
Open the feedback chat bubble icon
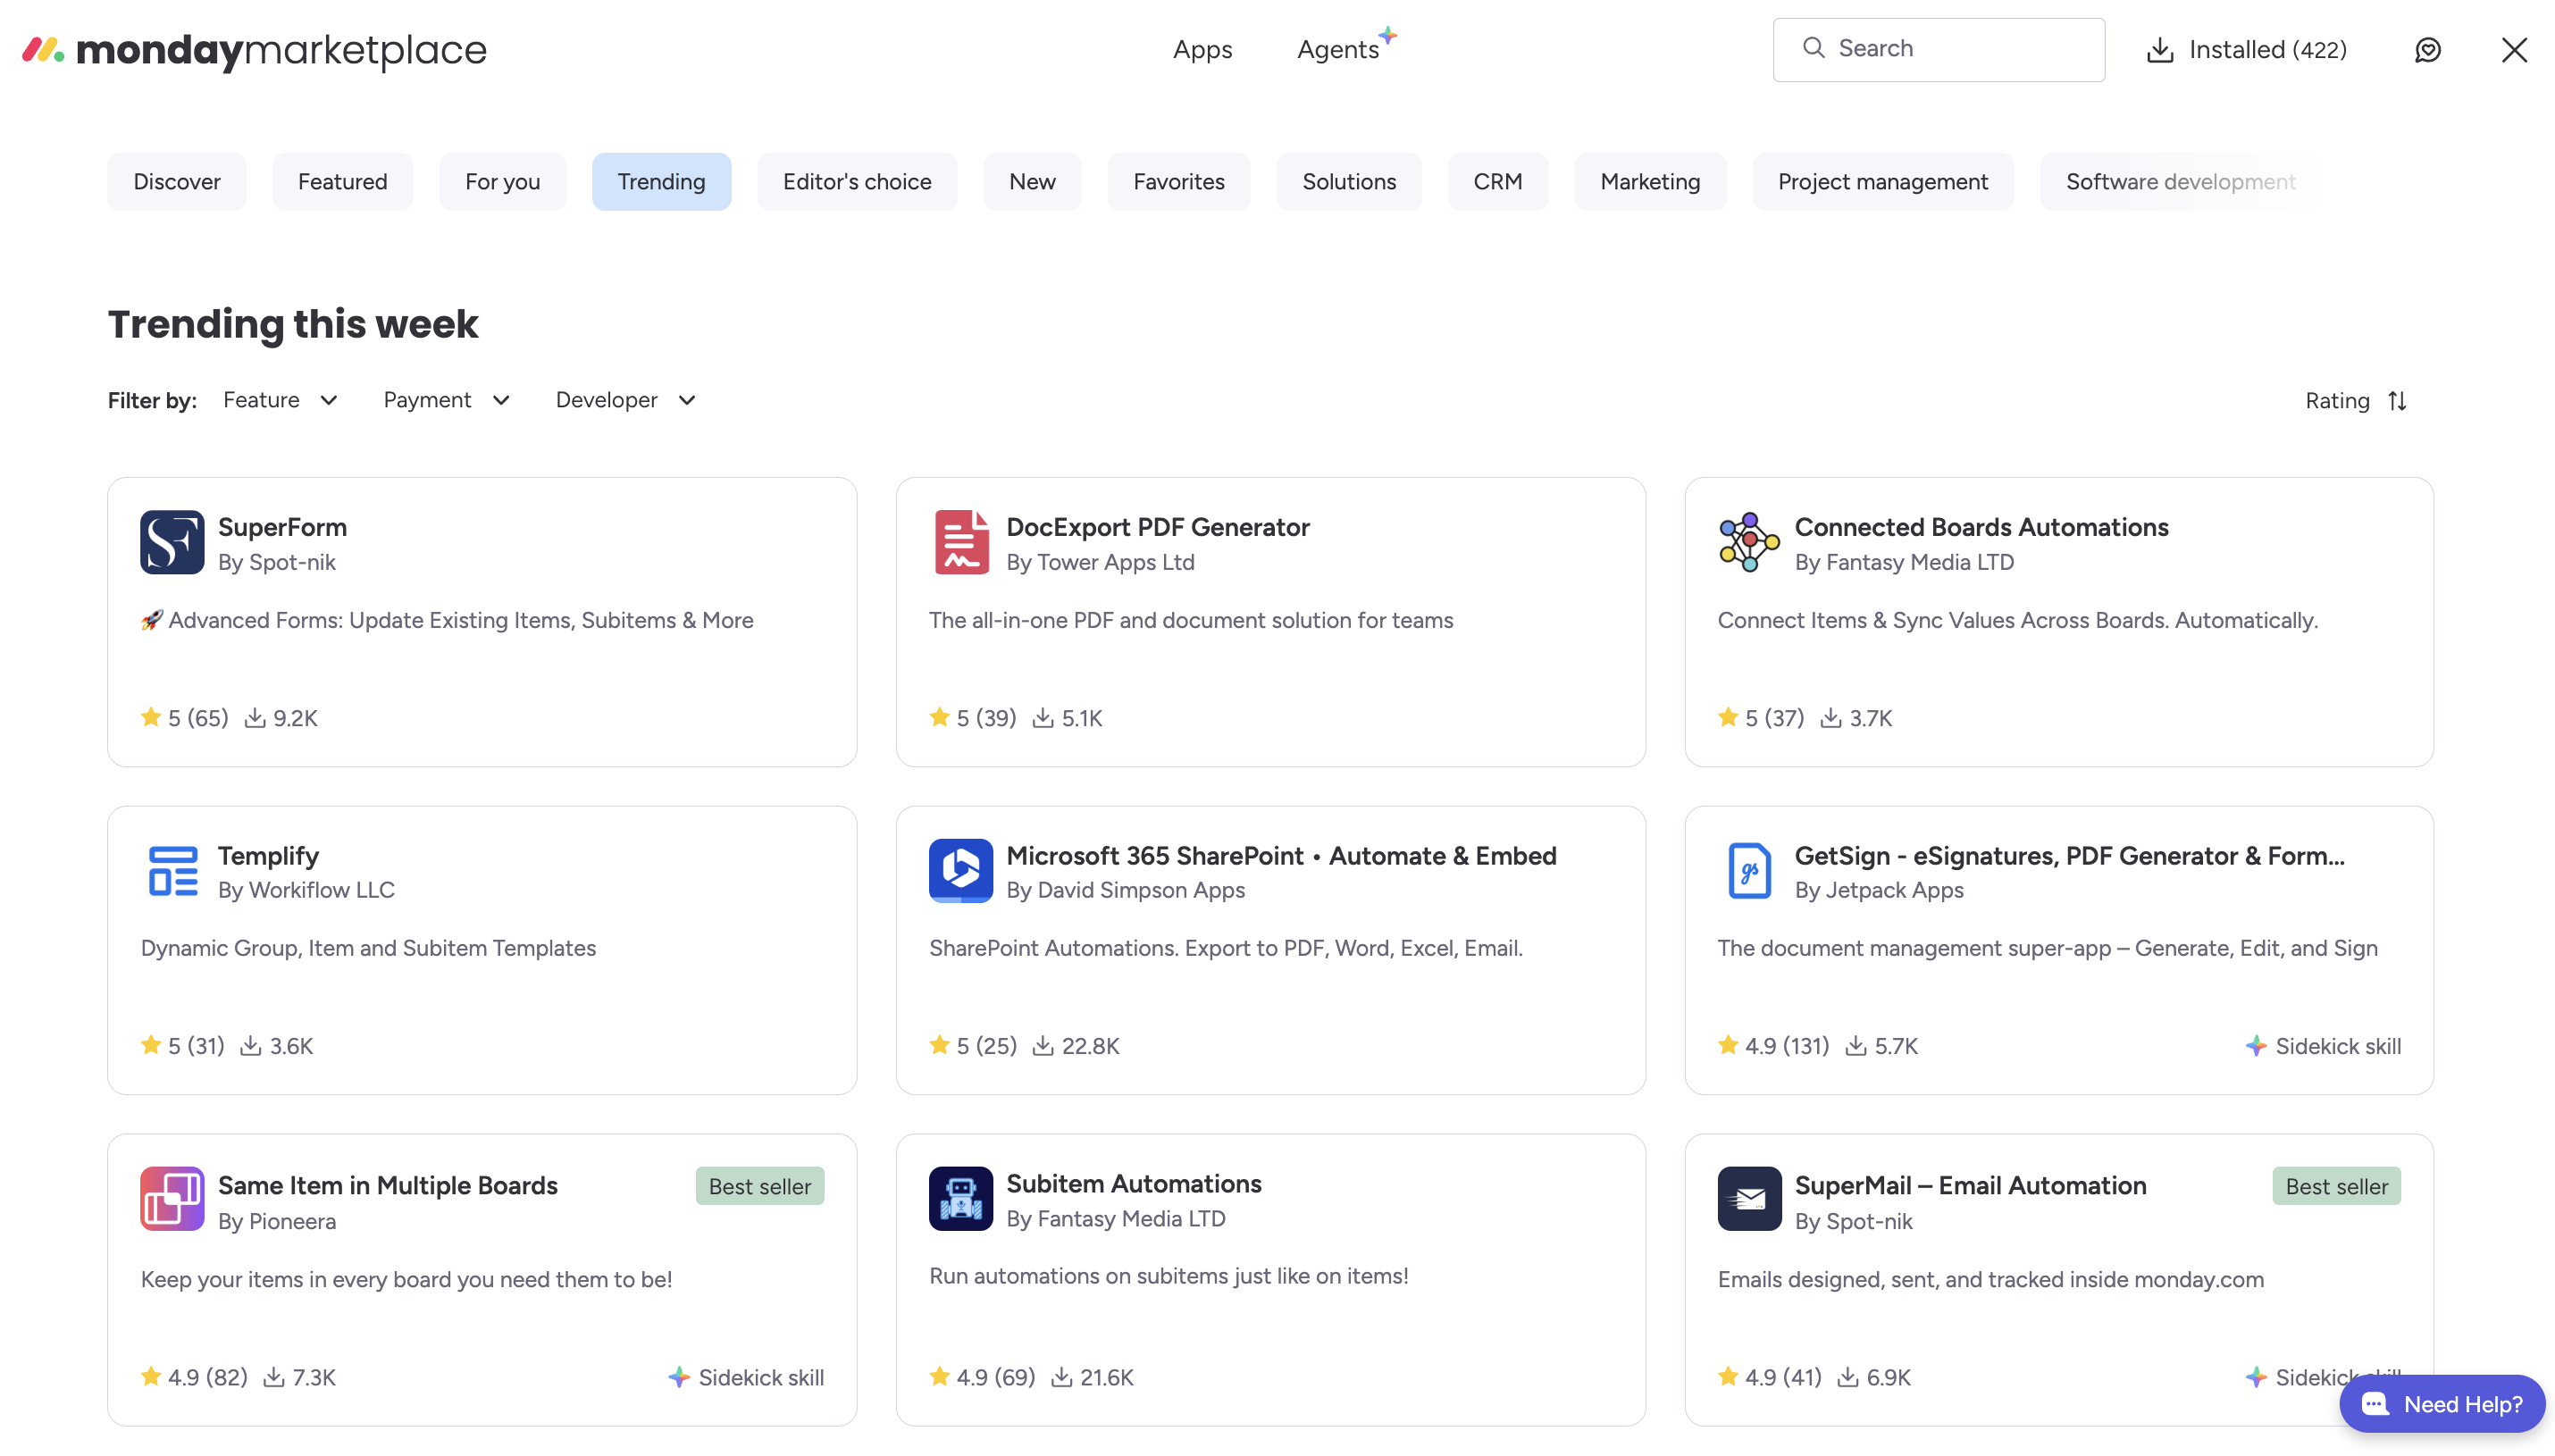point(2427,49)
